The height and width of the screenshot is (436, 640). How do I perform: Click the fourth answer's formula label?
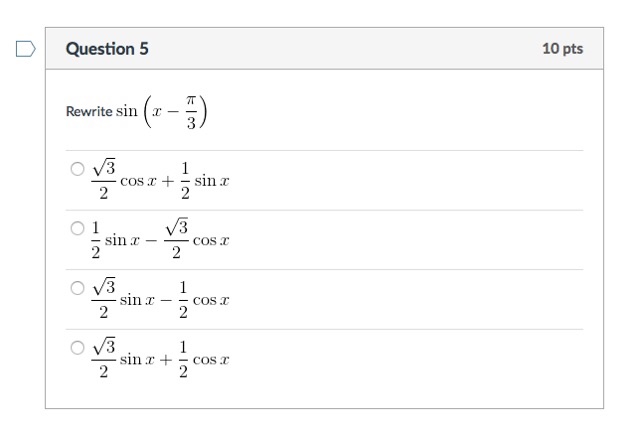coord(160,358)
